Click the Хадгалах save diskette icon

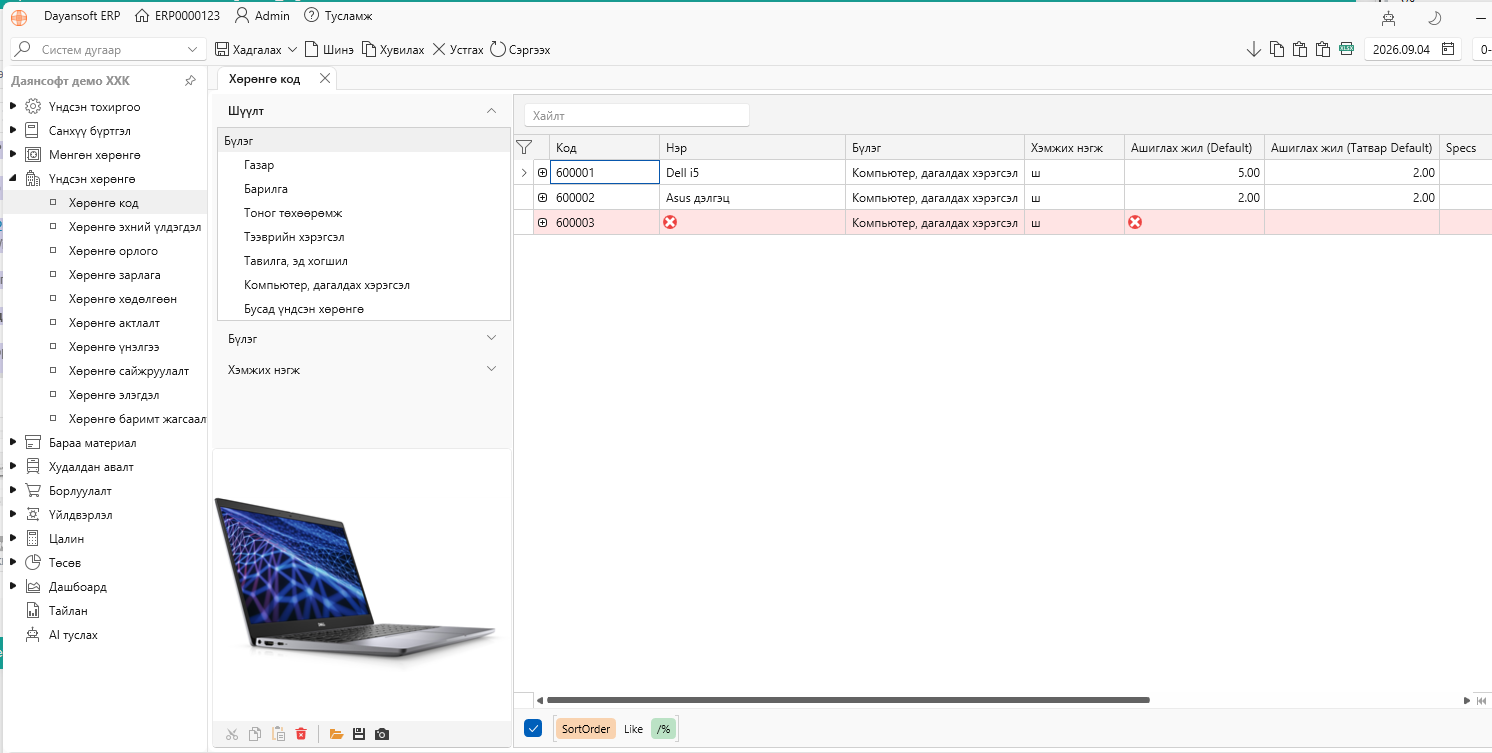pyautogui.click(x=222, y=49)
